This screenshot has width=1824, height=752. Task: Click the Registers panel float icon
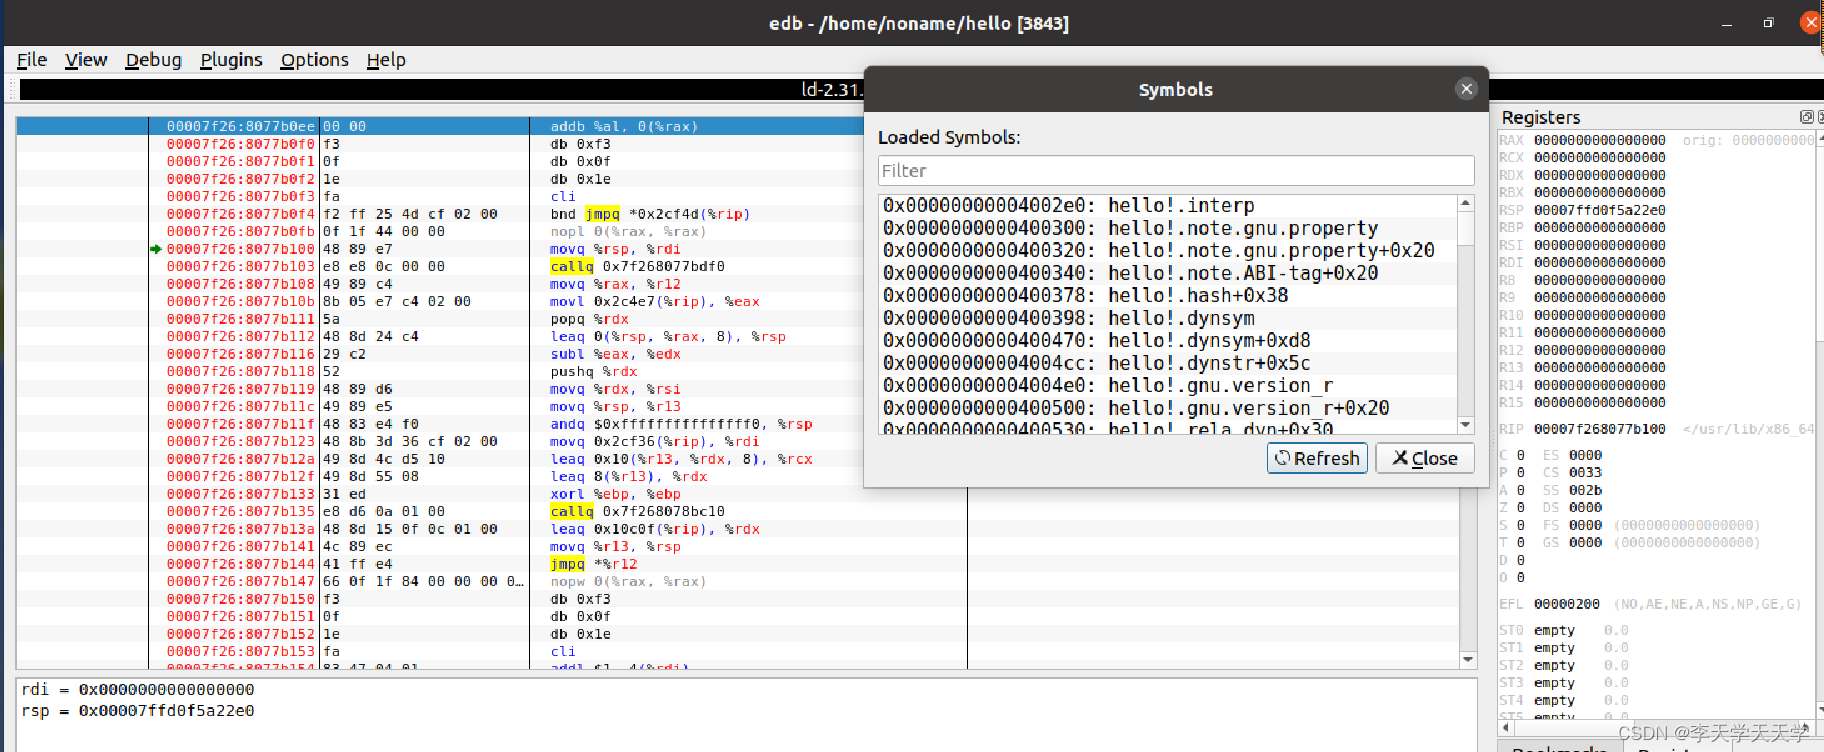pos(1806,117)
